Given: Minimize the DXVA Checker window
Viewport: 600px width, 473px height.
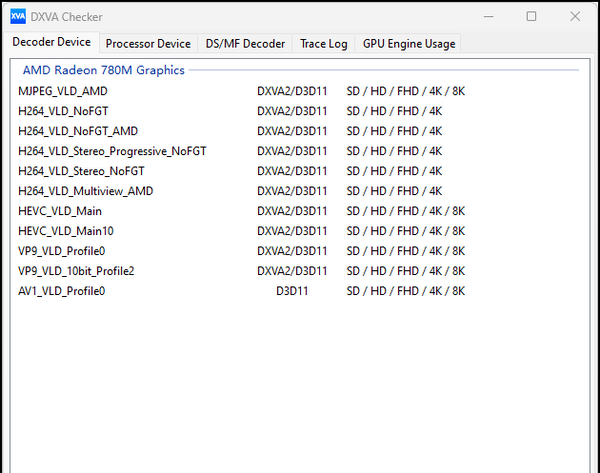Looking at the screenshot, I should (x=486, y=17).
